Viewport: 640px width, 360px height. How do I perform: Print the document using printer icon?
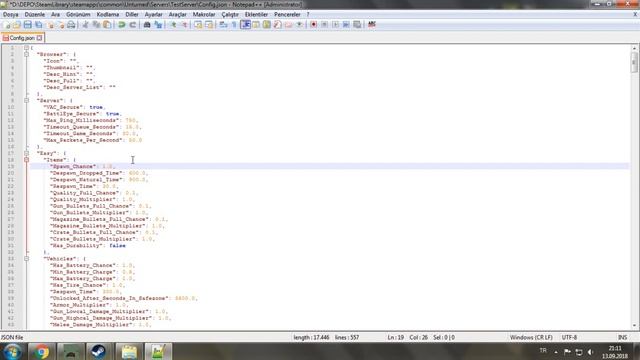[71, 25]
